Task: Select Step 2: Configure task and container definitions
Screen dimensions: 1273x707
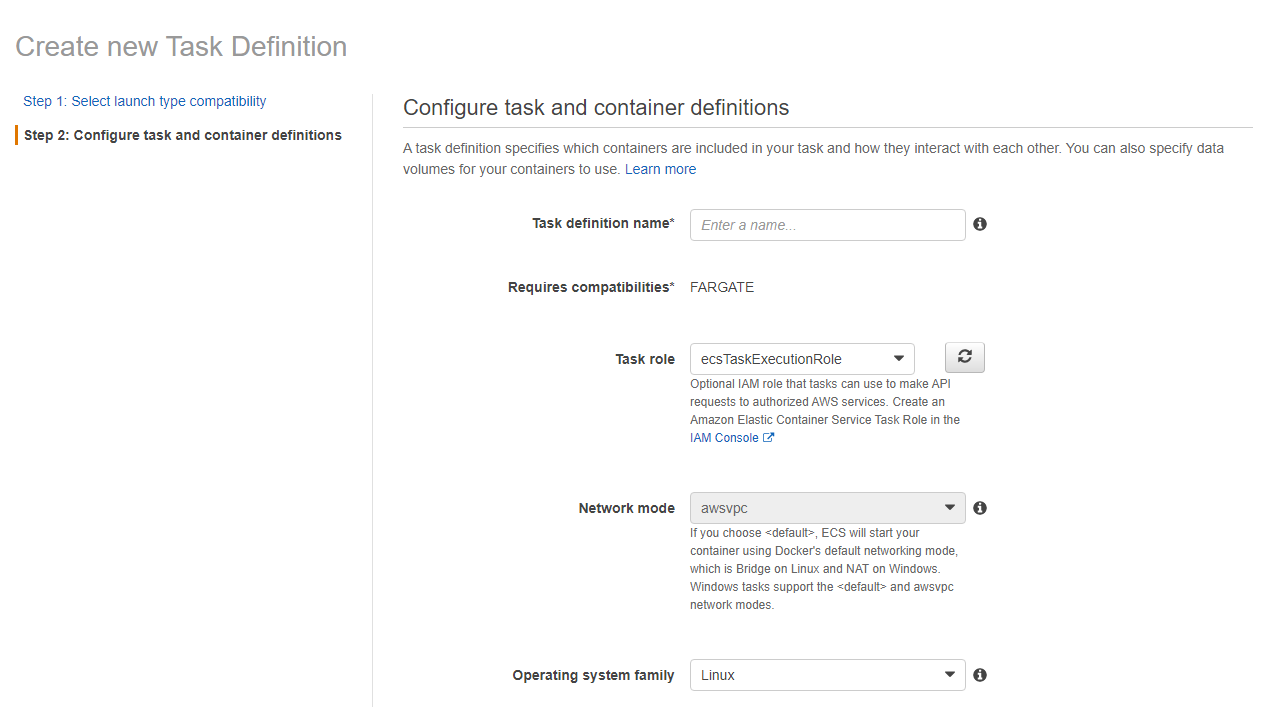Action: click(x=183, y=135)
